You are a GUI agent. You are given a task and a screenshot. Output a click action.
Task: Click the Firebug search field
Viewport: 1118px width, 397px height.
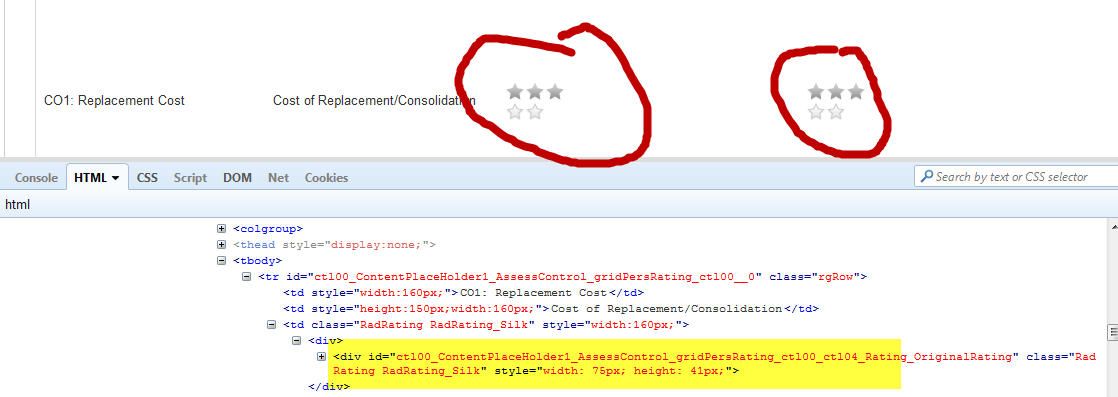click(1017, 177)
